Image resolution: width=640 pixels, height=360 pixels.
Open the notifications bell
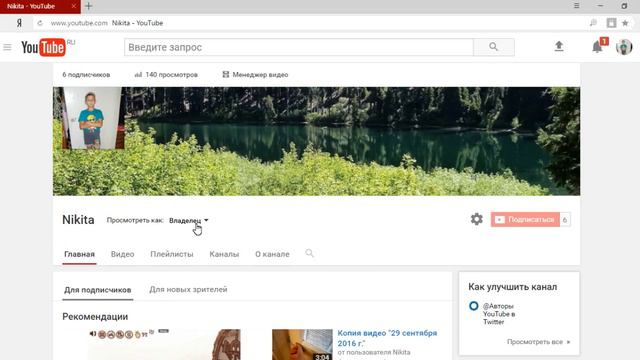[x=597, y=47]
